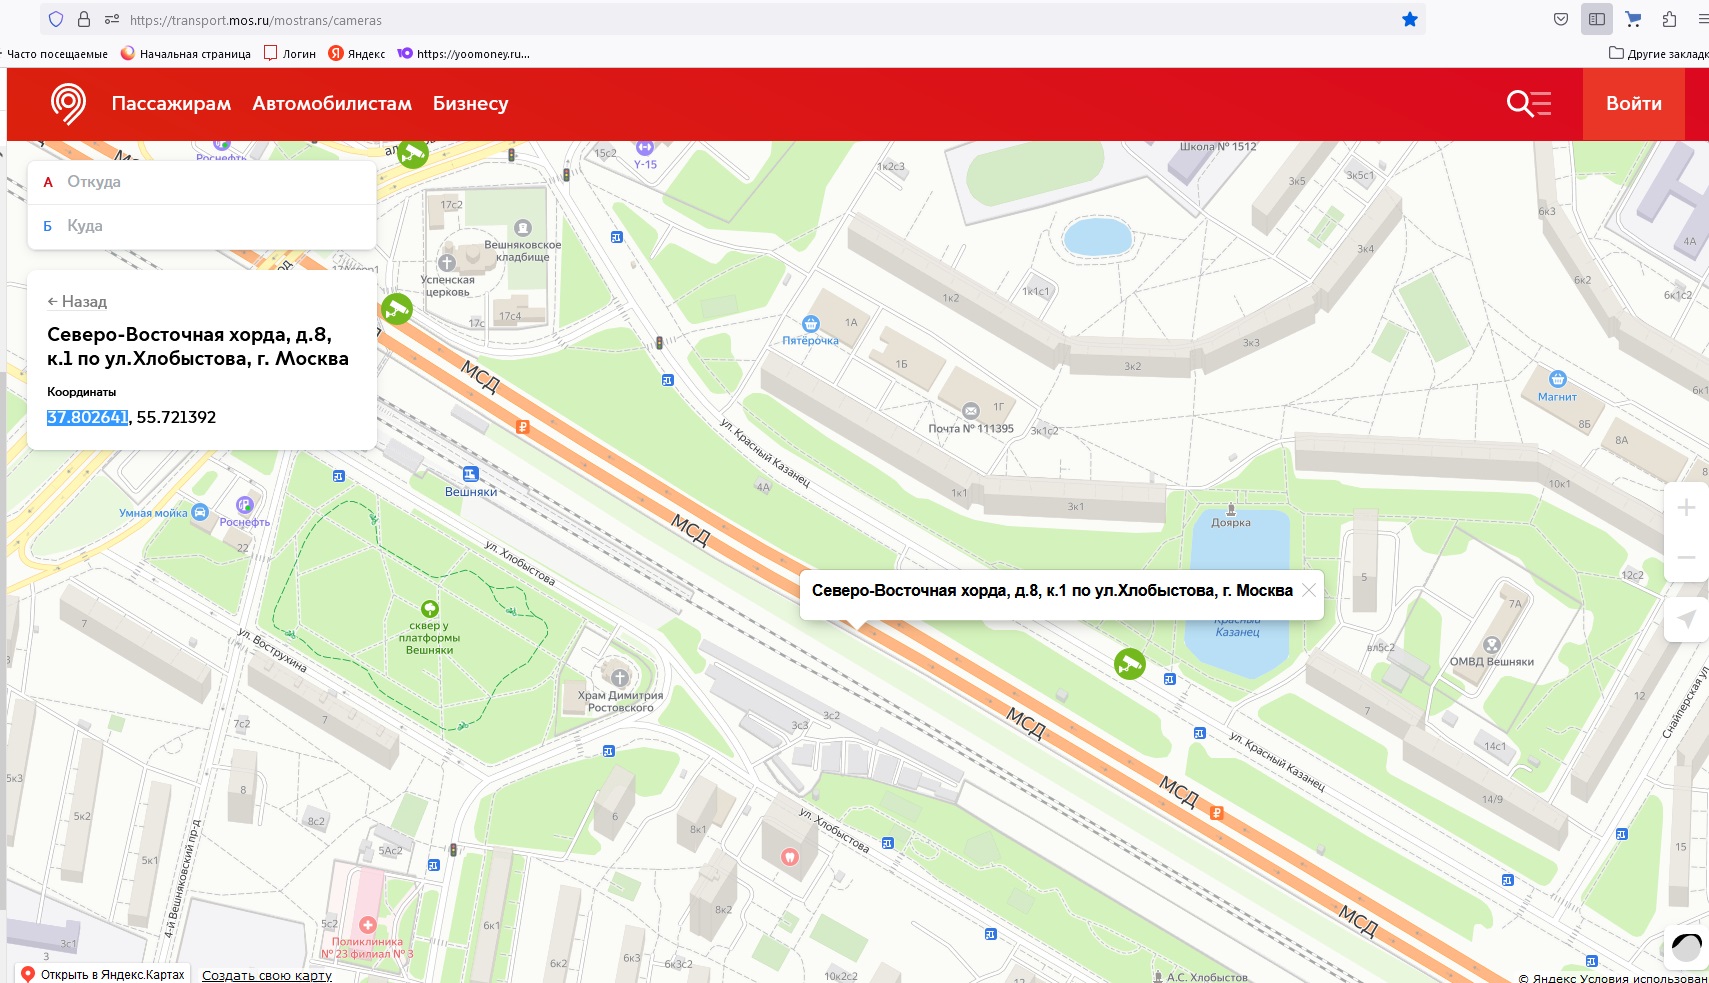Click the Куда destination input field
The height and width of the screenshot is (983, 1709).
pos(210,226)
